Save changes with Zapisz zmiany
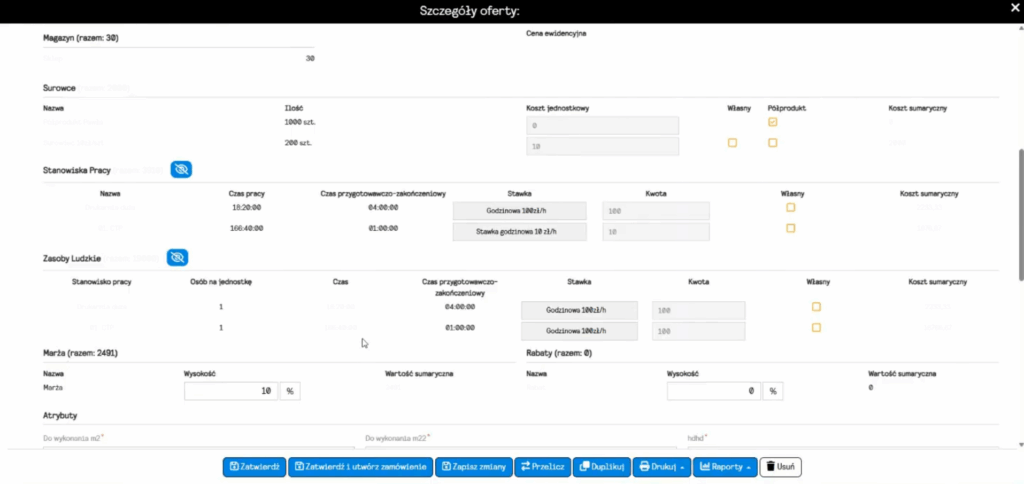 click(x=474, y=466)
